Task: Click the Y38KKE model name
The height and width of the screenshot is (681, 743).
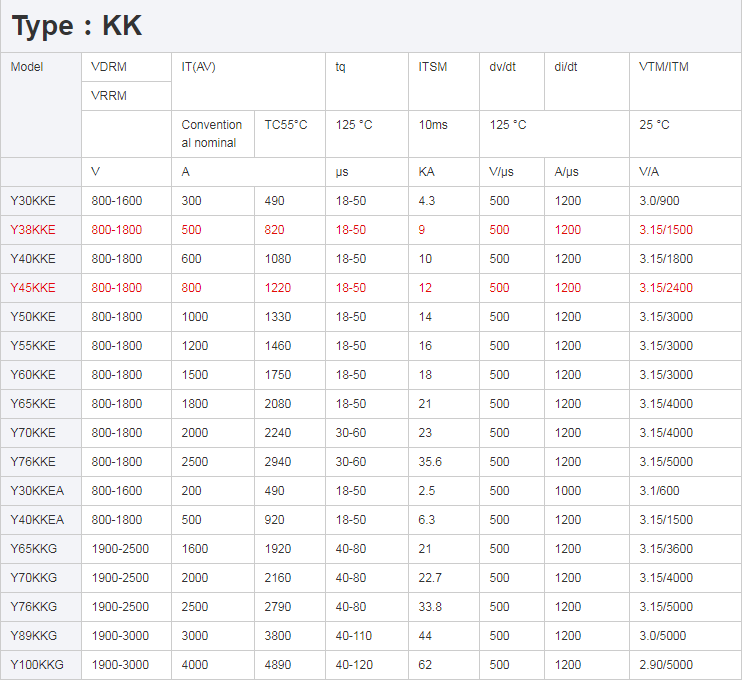Action: coord(33,230)
